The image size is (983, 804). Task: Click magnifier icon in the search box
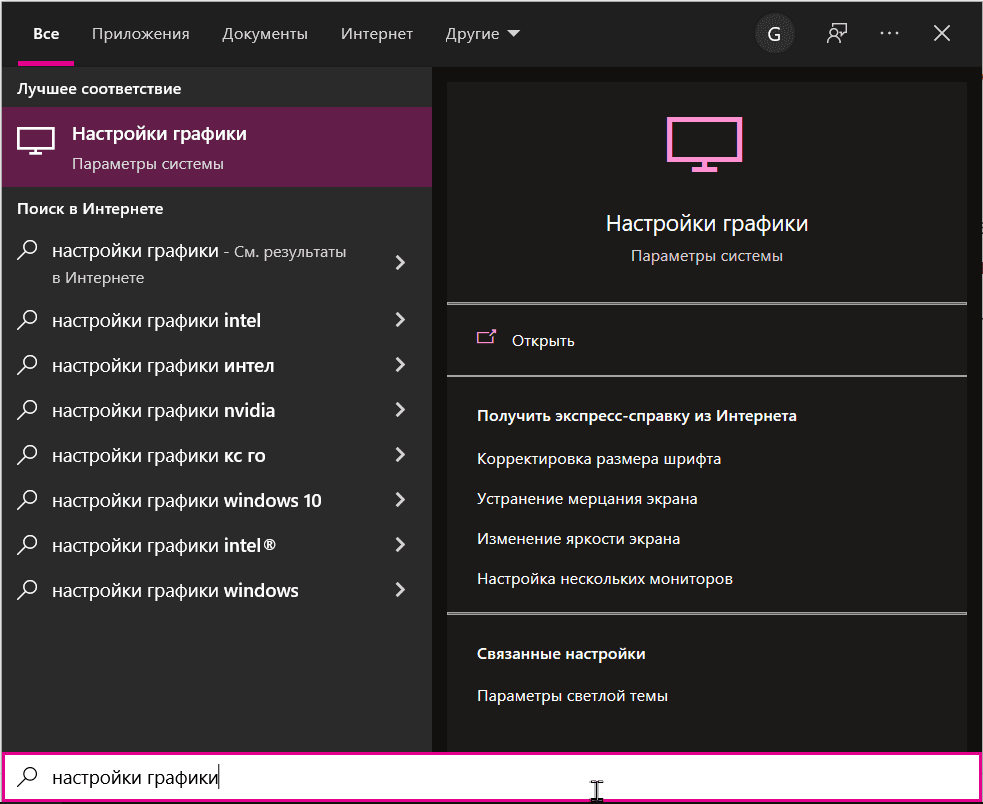tap(29, 777)
